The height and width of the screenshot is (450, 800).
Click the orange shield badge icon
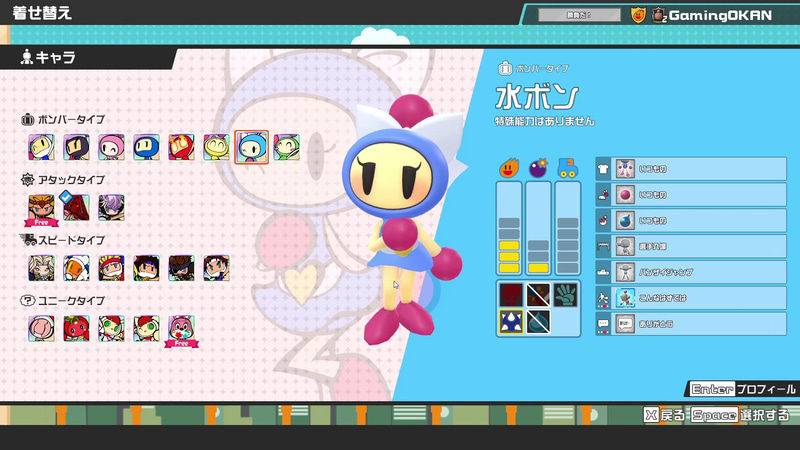[x=638, y=15]
